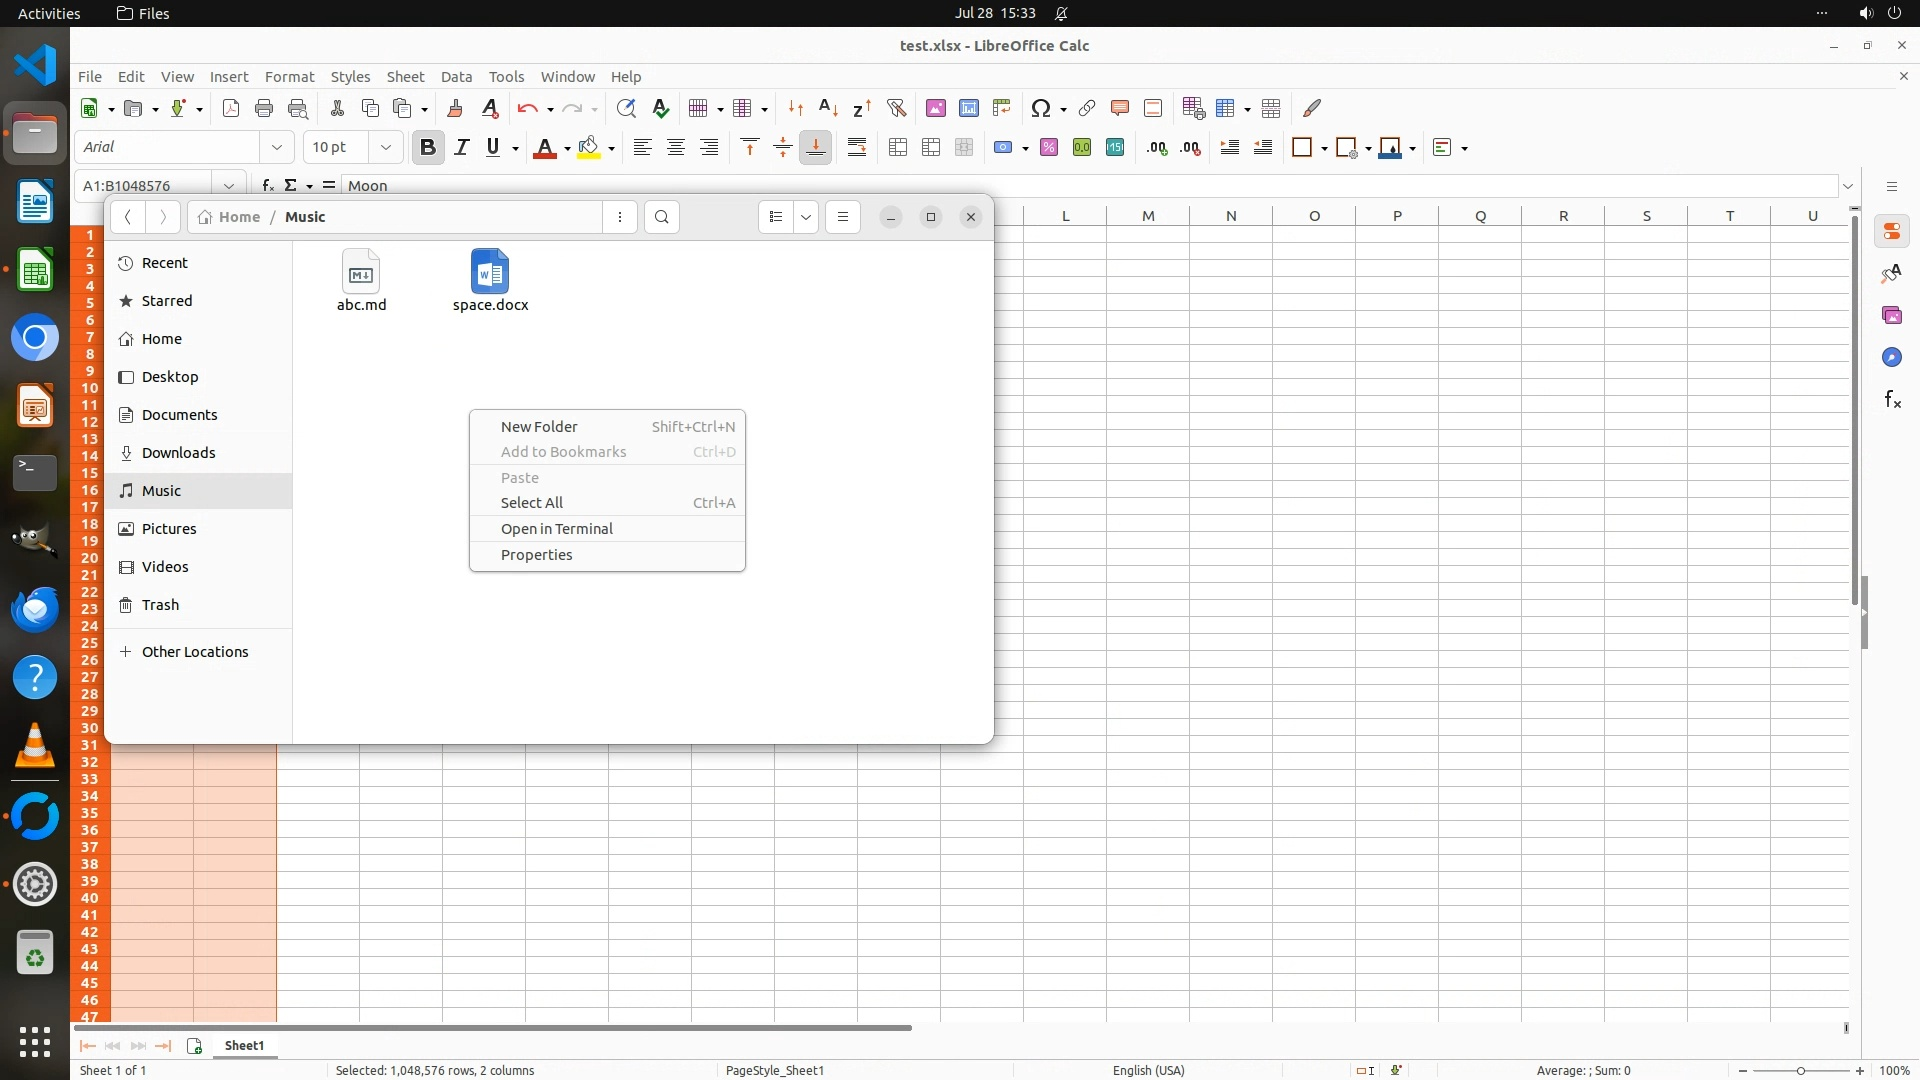1920x1080 pixels.
Task: Click the background color swatch button
Action: (x=589, y=147)
